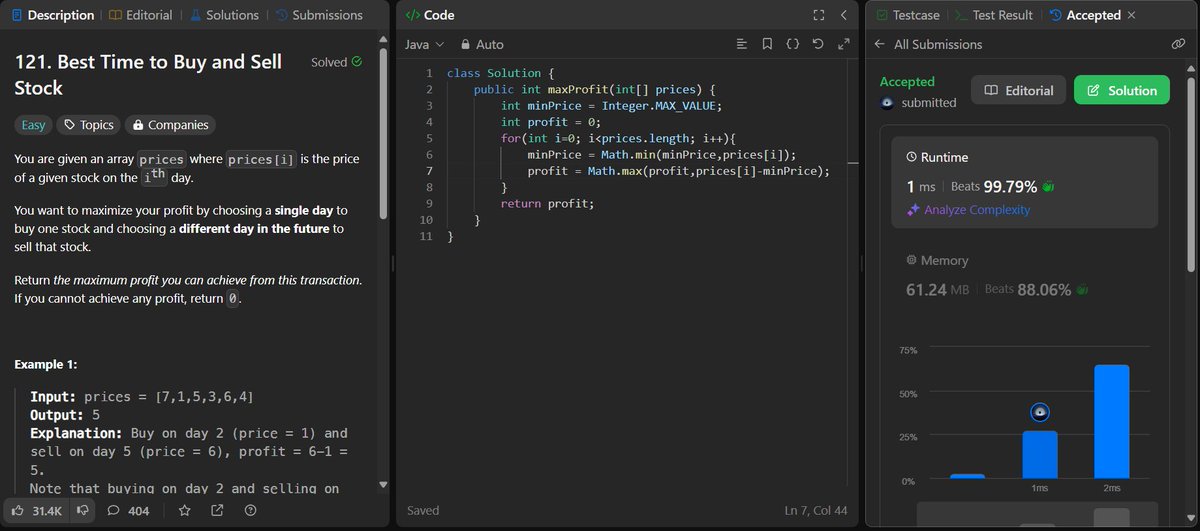Go back to All Submissions
The image size is (1200, 531).
928,44
